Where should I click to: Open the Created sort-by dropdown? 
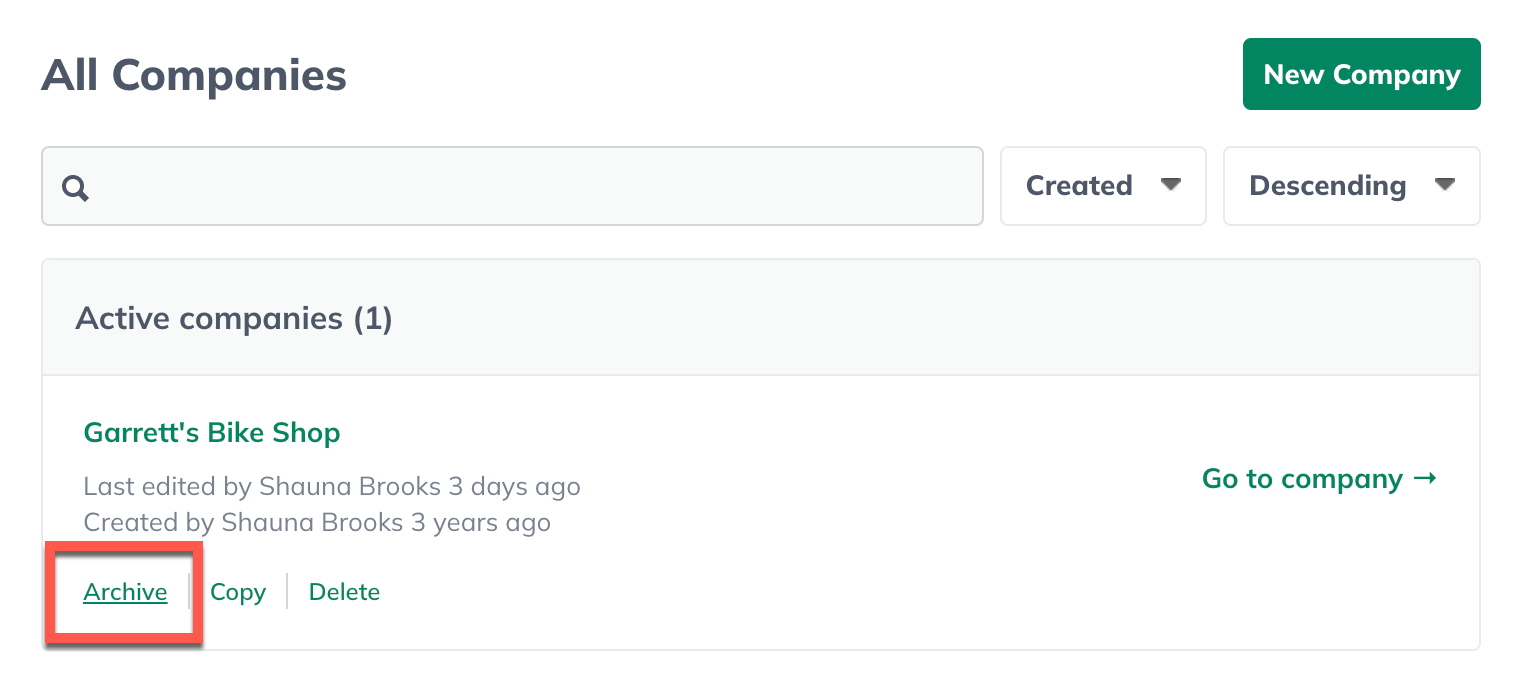(x=1103, y=186)
